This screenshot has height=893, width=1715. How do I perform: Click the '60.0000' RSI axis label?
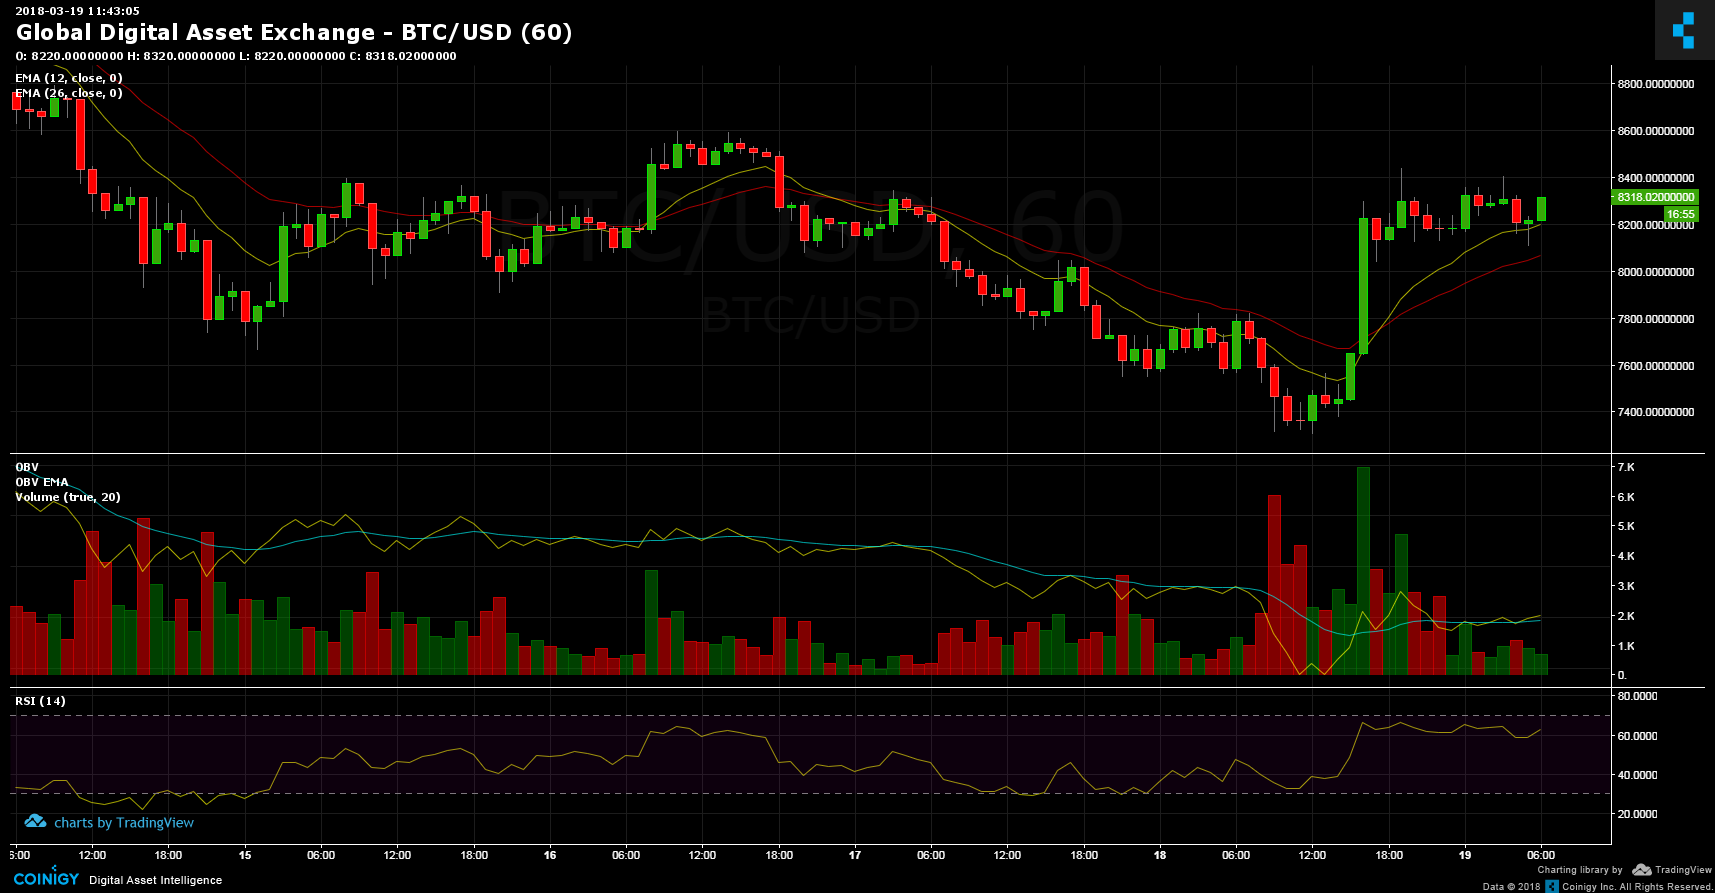coord(1637,736)
